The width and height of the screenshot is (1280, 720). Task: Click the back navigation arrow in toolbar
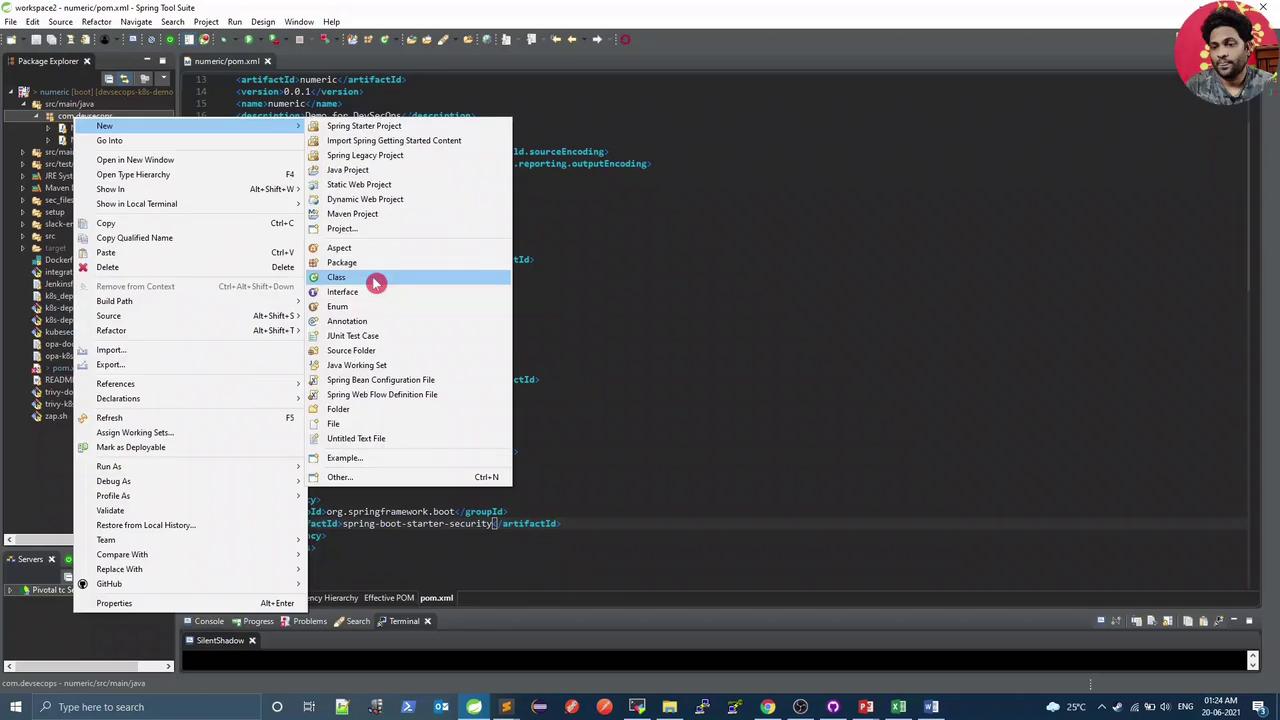click(x=572, y=40)
